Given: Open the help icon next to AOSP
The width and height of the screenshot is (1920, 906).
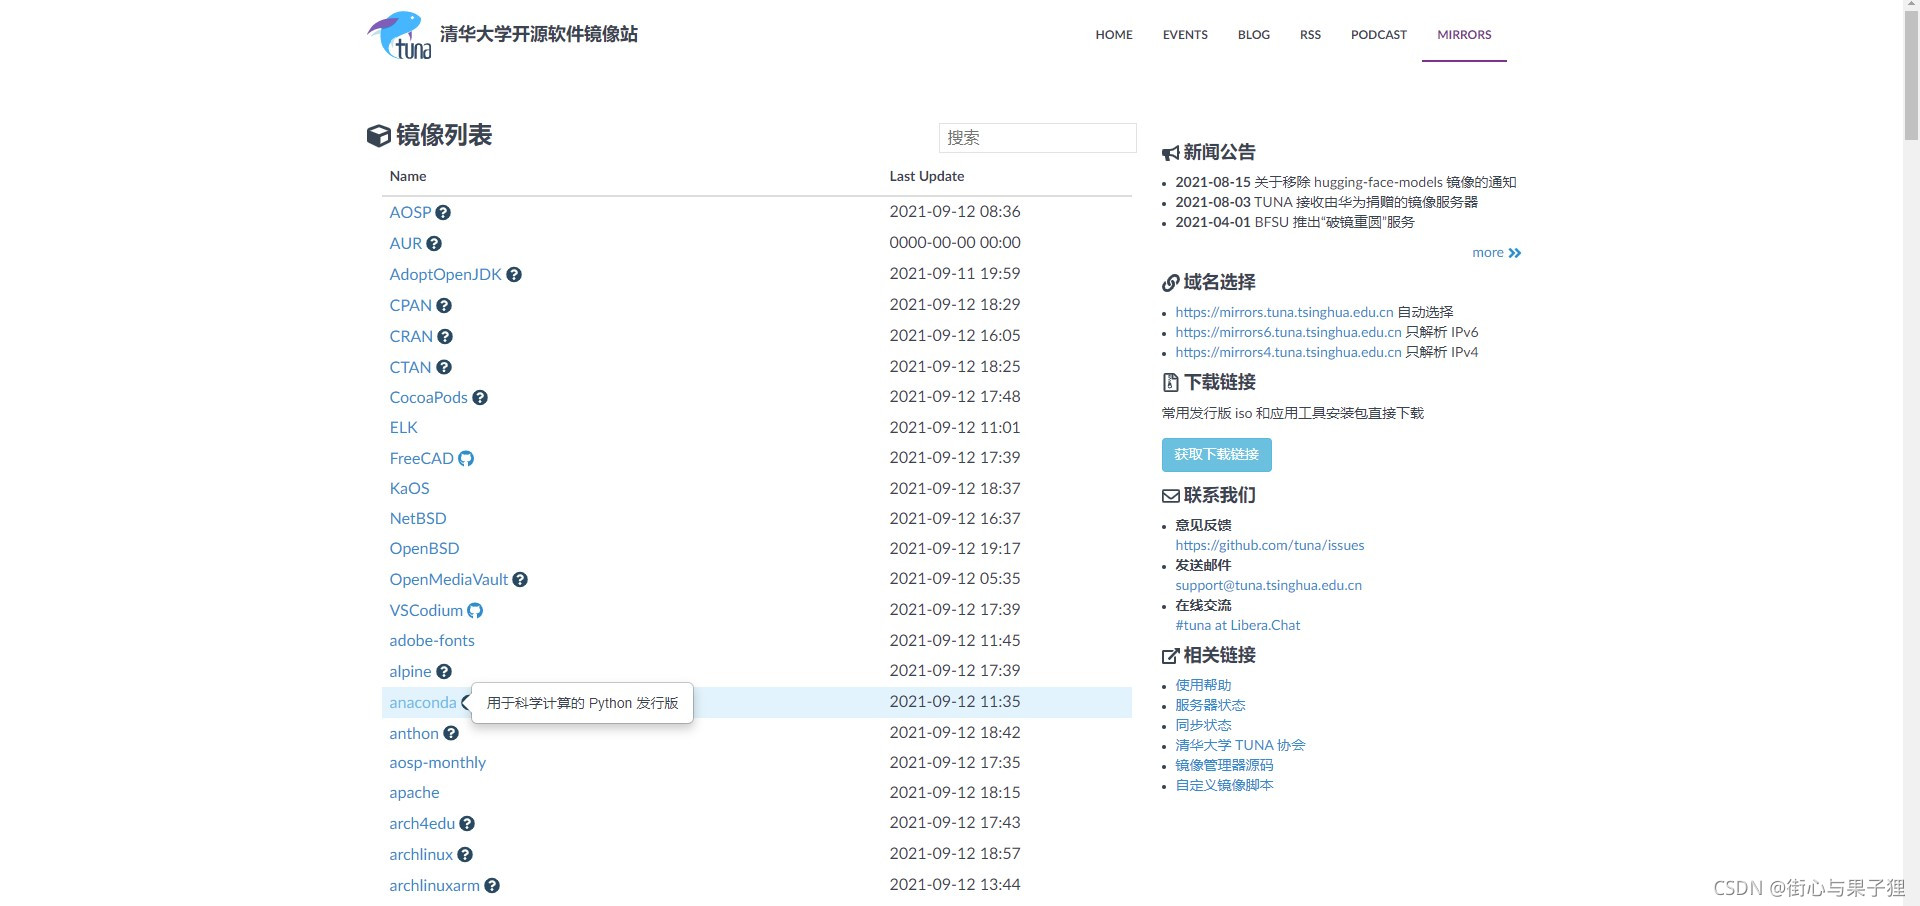Looking at the screenshot, I should [x=443, y=213].
